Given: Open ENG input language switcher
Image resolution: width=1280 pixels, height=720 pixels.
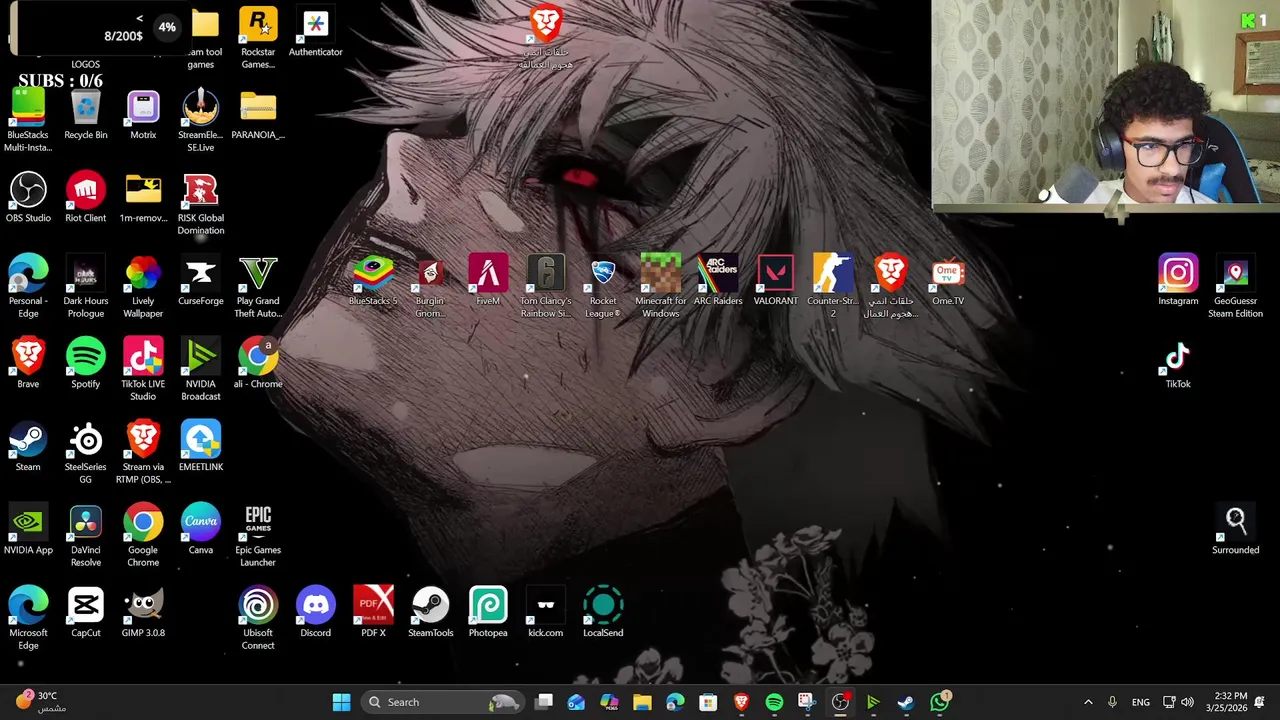Looking at the screenshot, I should tap(1140, 702).
